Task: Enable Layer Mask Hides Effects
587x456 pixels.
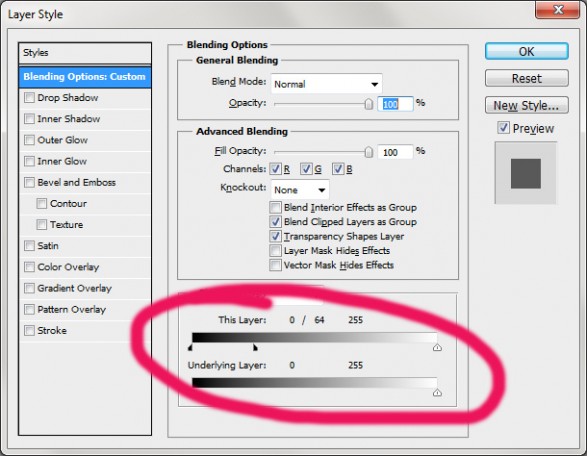Action: [275, 250]
